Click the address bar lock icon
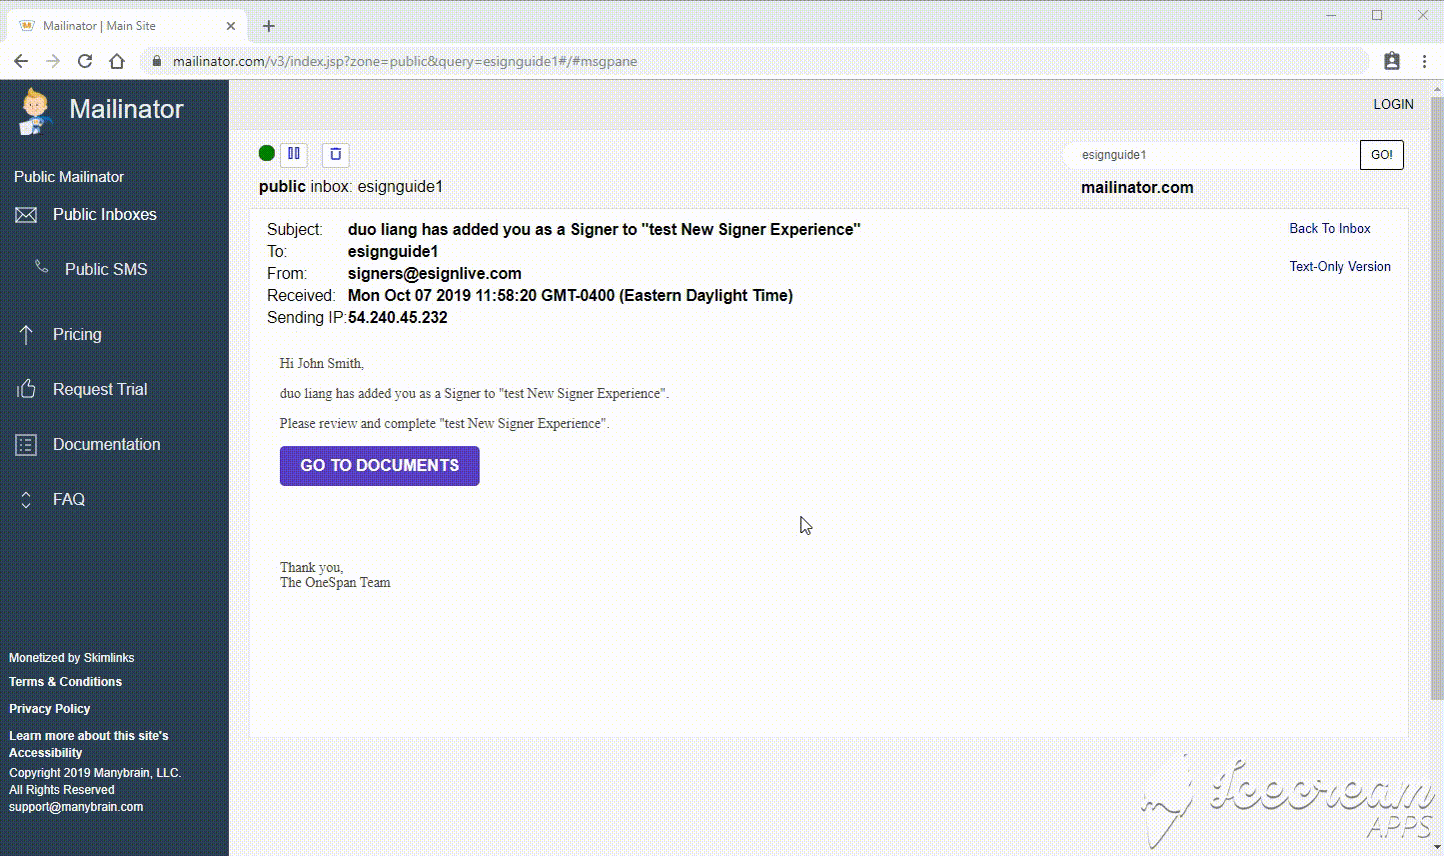The image size is (1444, 856). [x=156, y=61]
